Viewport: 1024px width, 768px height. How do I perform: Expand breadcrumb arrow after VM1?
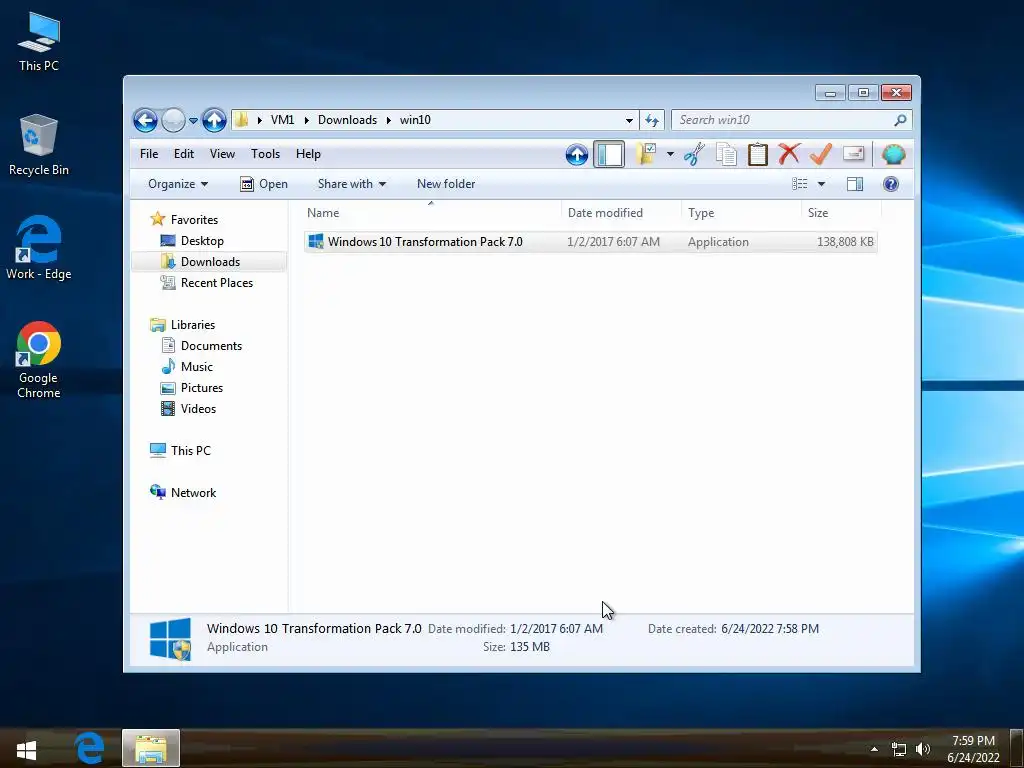306,120
